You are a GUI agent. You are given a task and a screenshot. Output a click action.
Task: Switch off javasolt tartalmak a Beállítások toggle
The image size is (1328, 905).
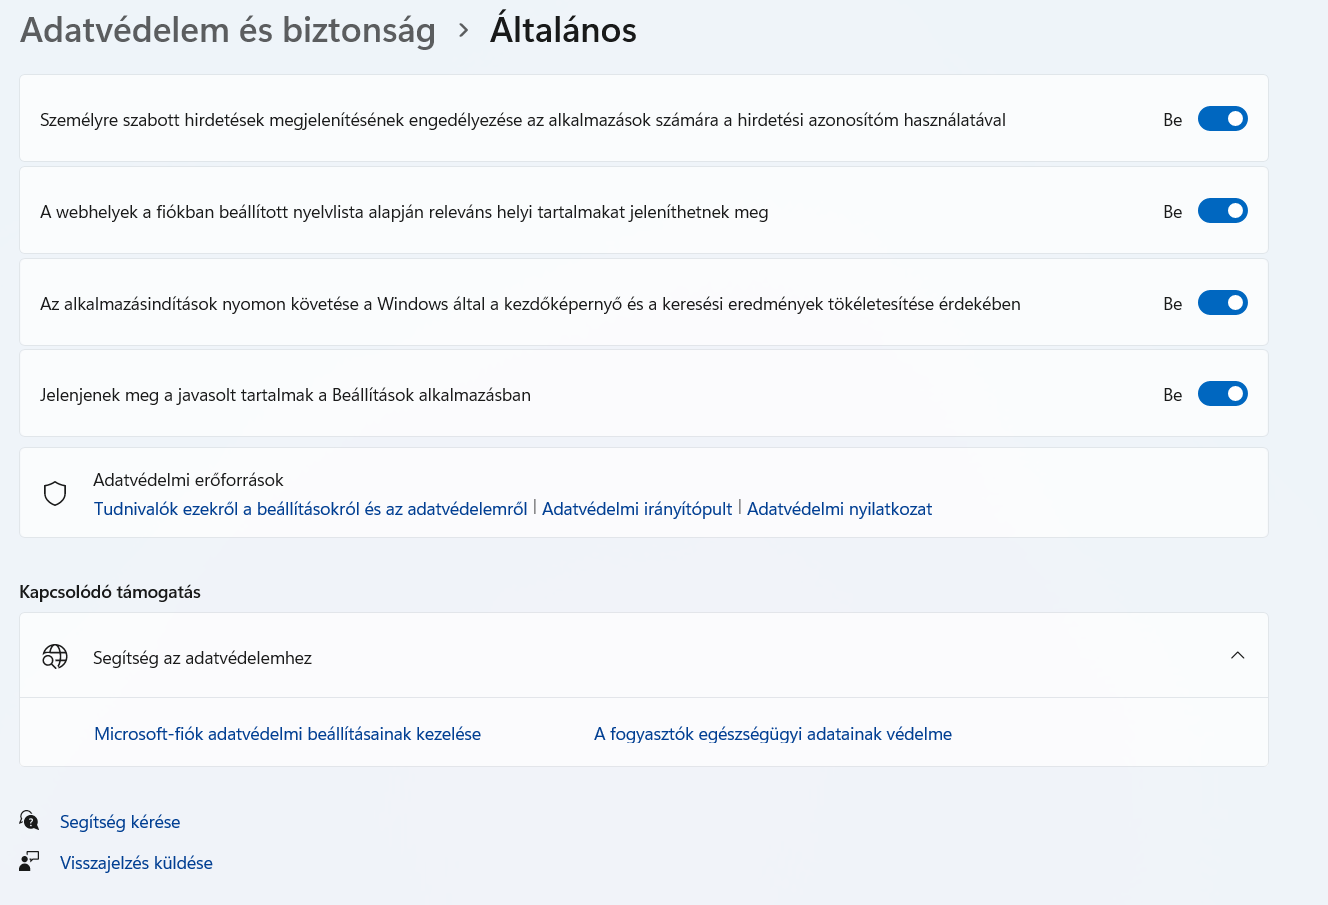pos(1222,394)
